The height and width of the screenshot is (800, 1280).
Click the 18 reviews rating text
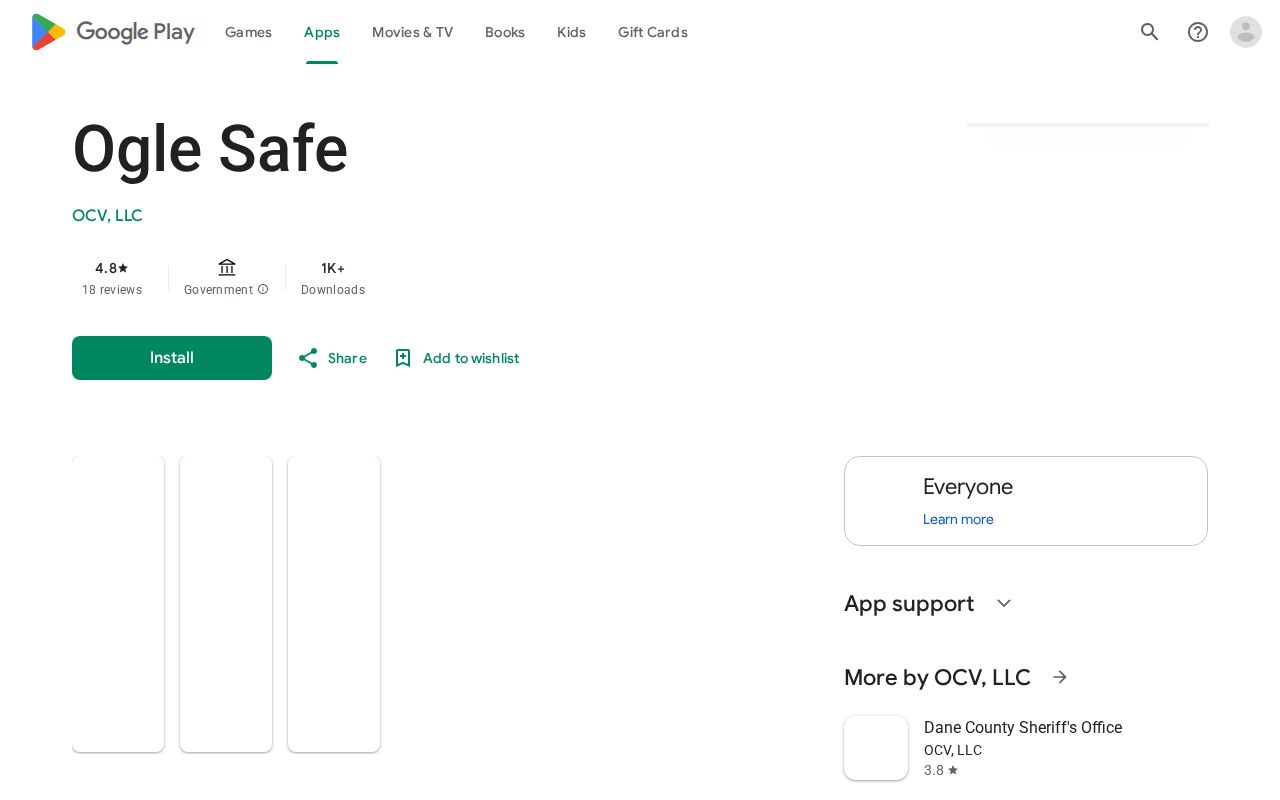(112, 290)
